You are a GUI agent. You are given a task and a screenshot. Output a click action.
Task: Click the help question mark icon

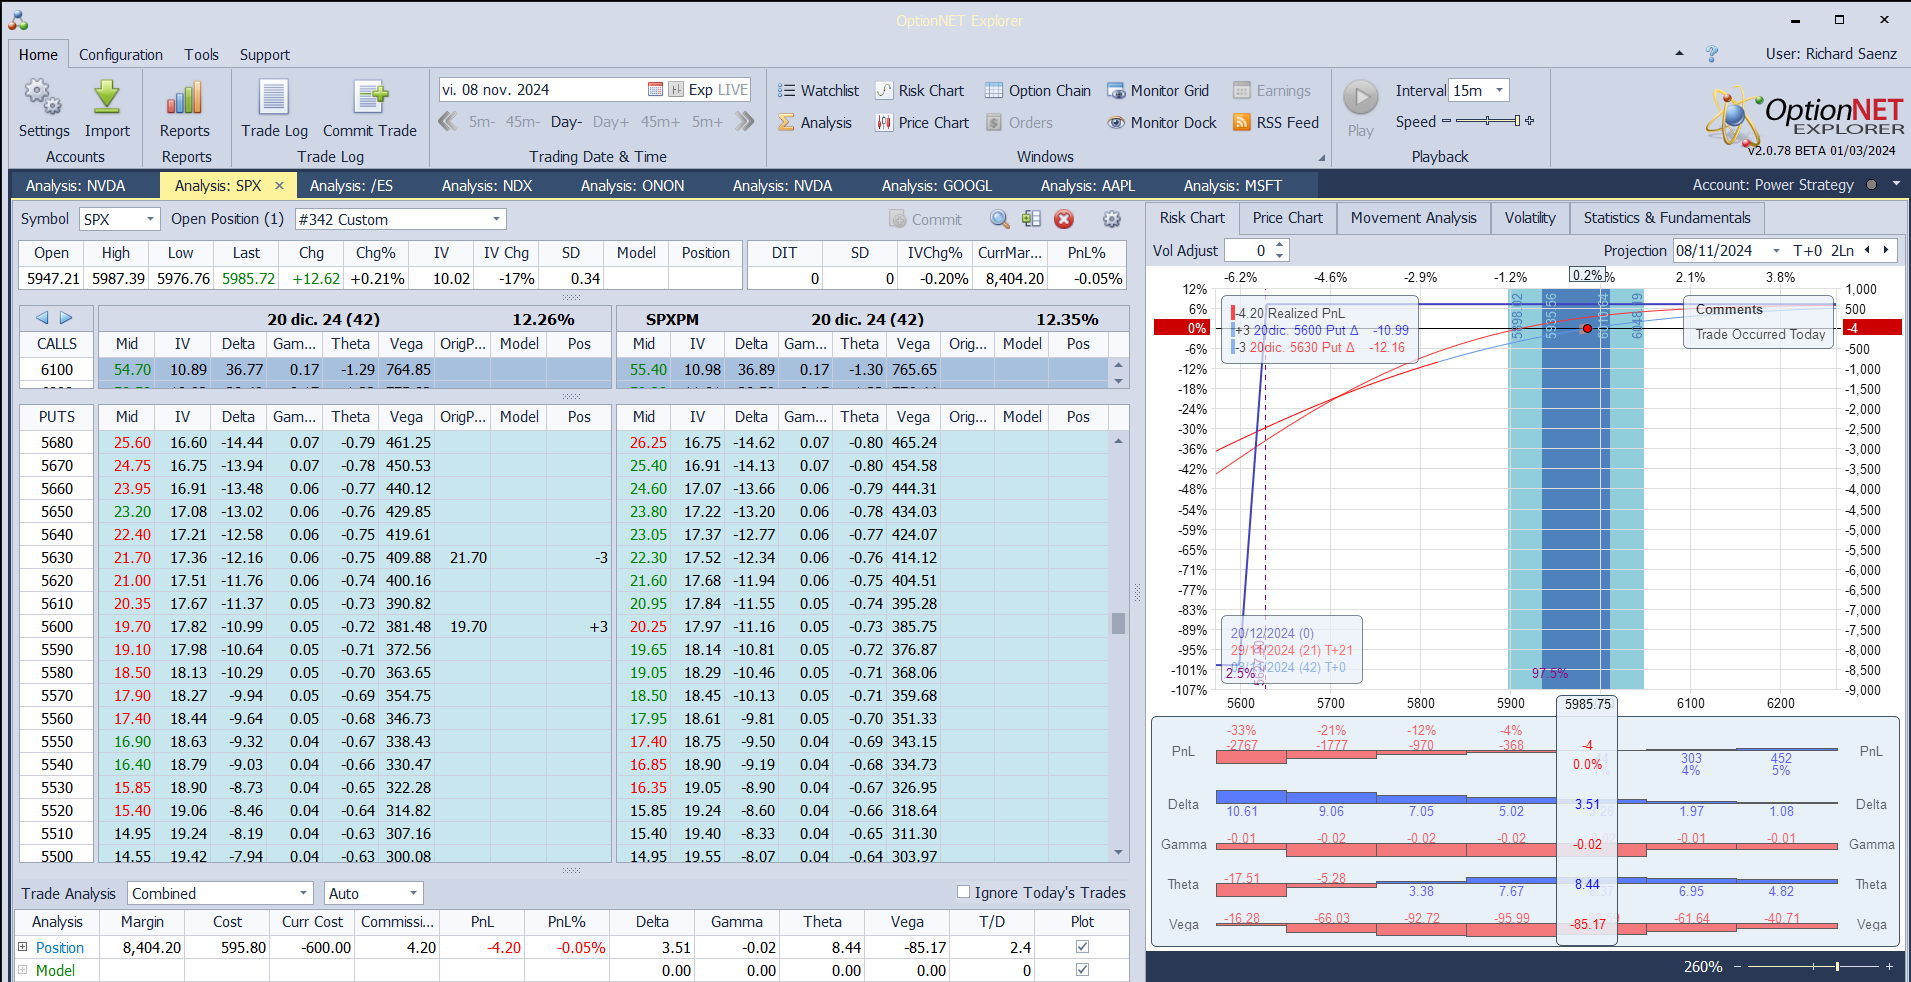pyautogui.click(x=1712, y=54)
